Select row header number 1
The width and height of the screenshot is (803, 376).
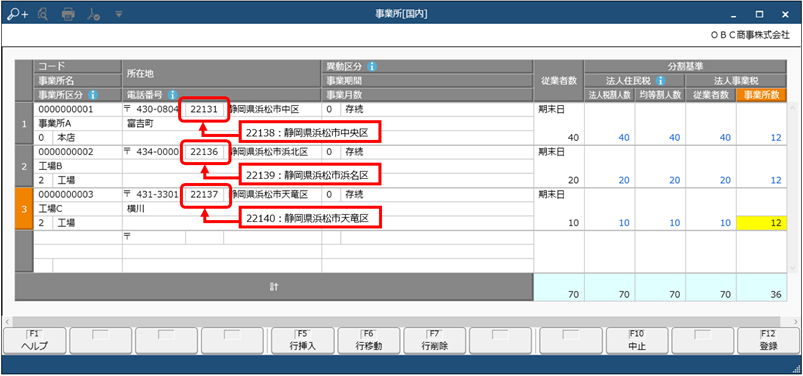coord(24,123)
